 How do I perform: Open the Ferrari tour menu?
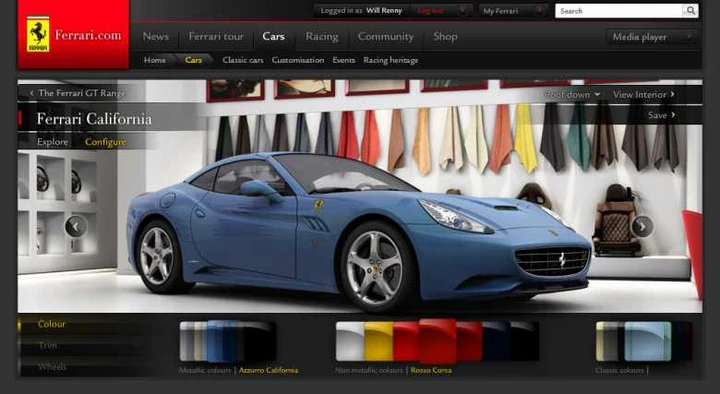pyautogui.click(x=216, y=37)
